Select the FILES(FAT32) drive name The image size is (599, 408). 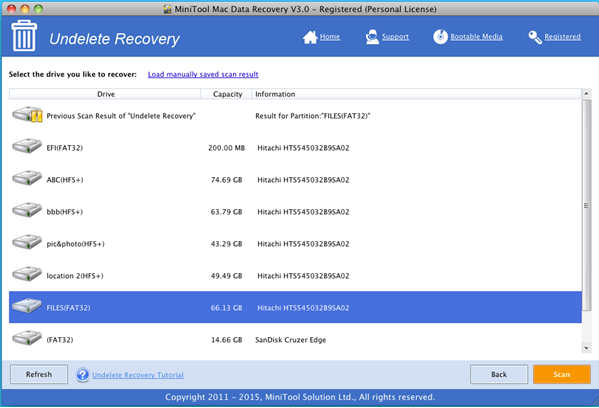coord(68,308)
